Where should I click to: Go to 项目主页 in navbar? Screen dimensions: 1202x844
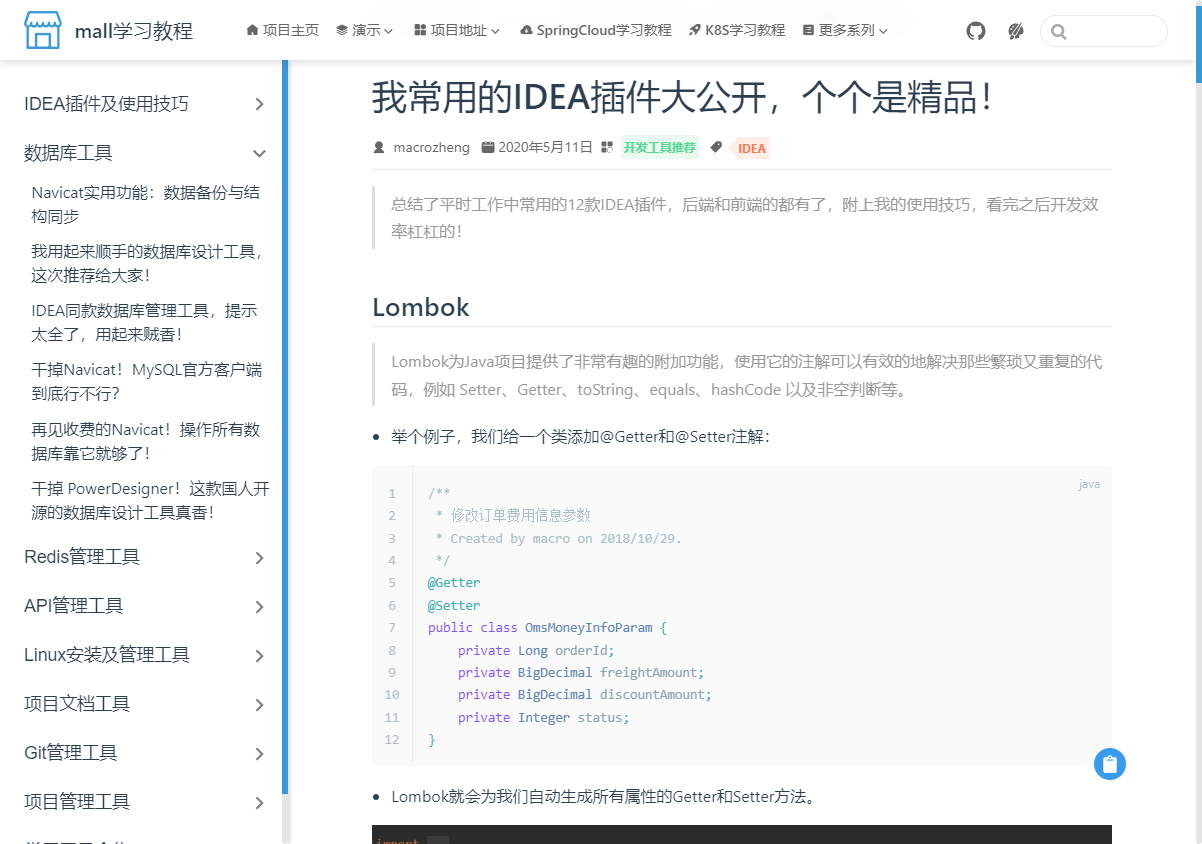click(283, 31)
